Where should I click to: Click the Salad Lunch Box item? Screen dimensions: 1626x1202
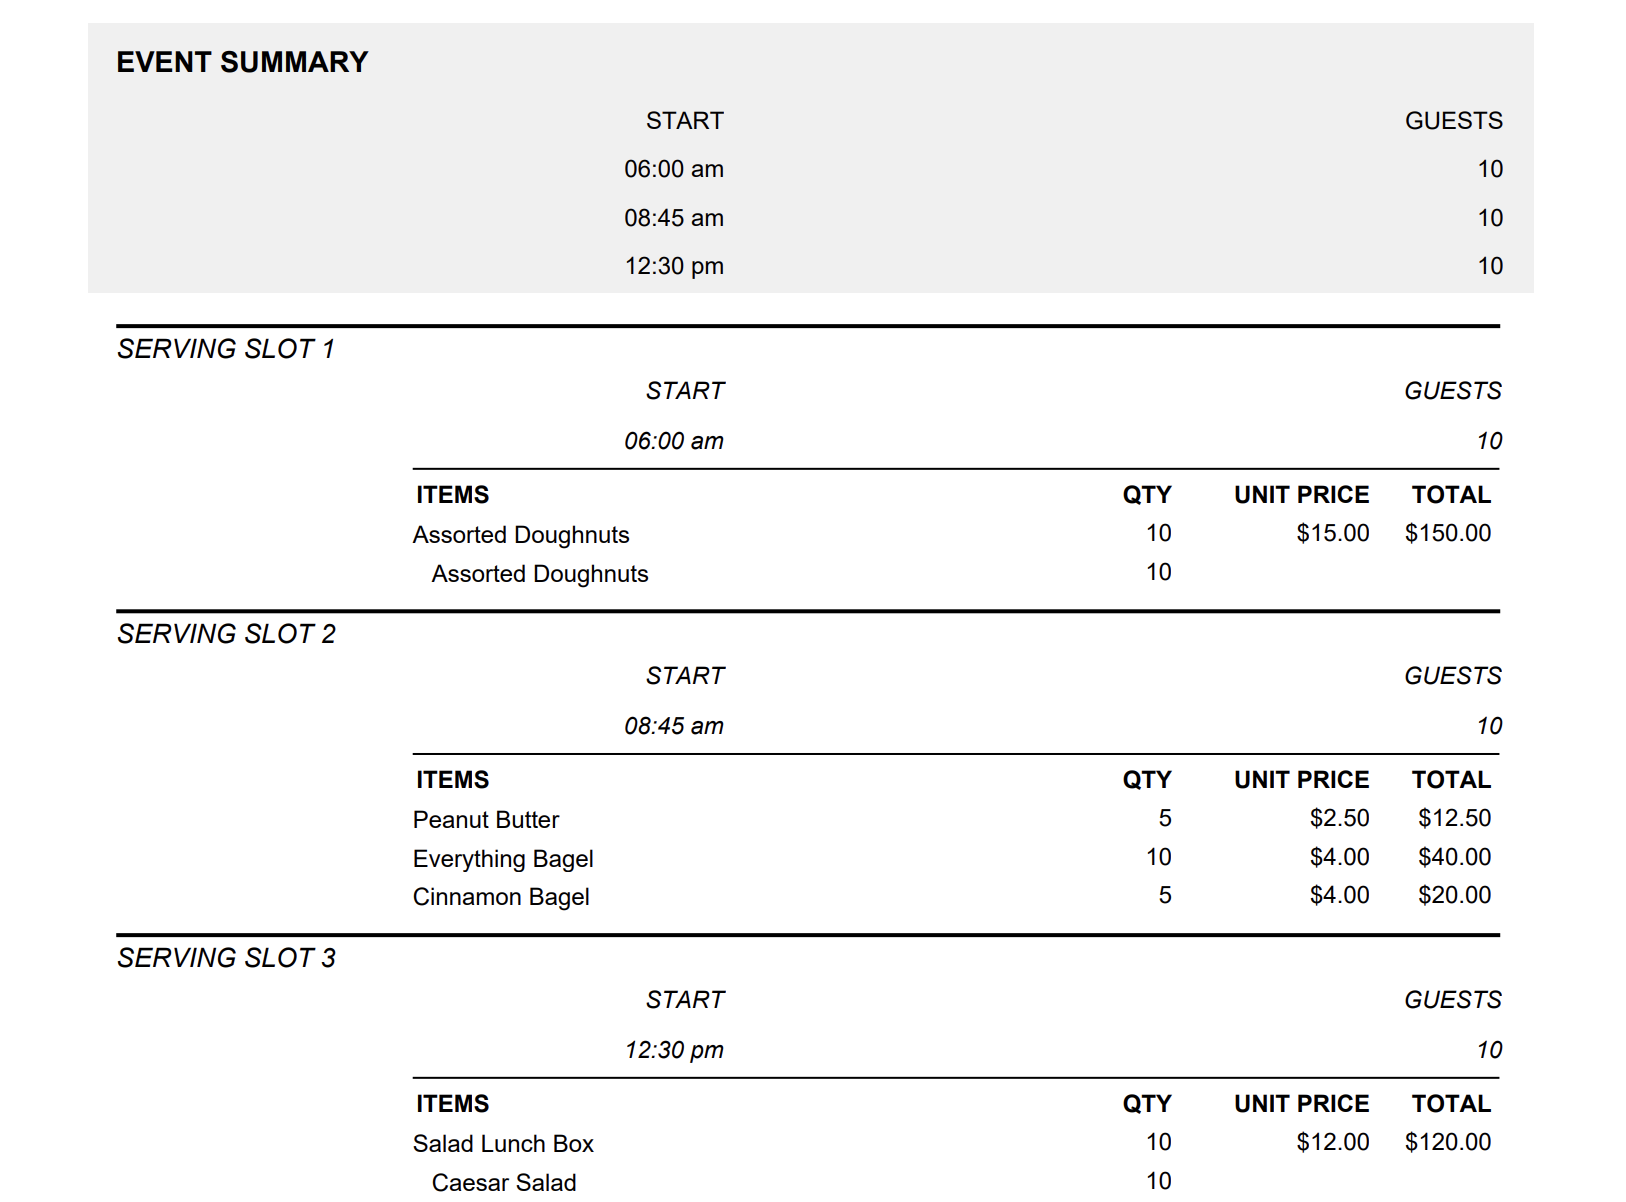click(x=503, y=1144)
